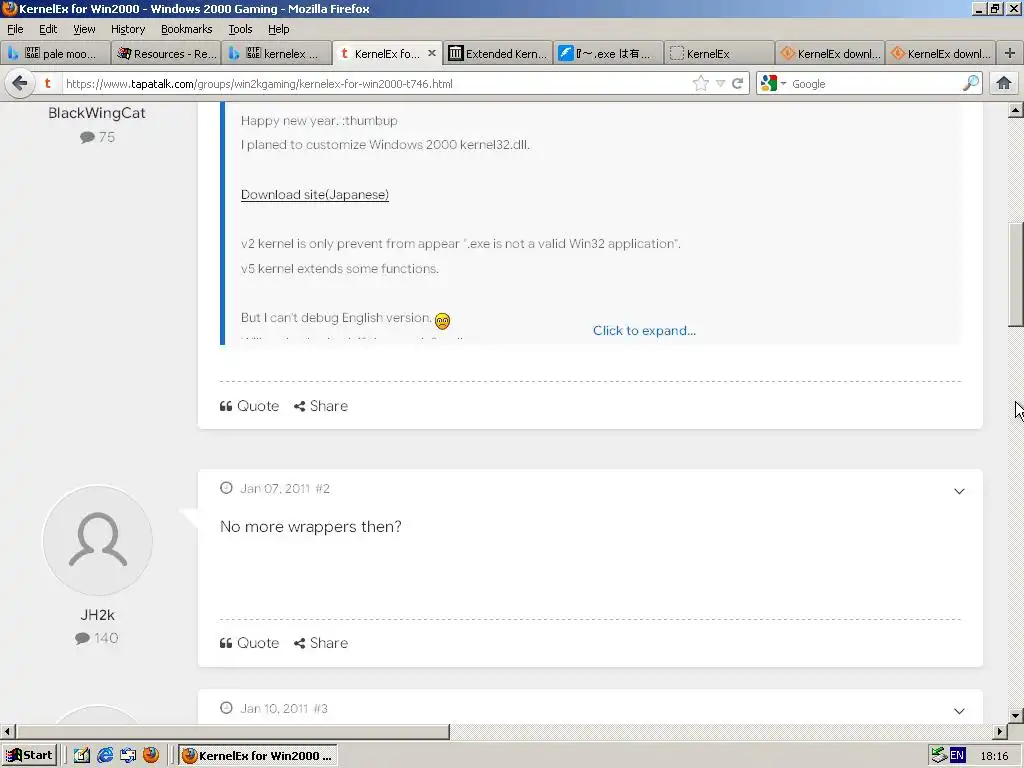Click the network tray icon near EN
The width and height of the screenshot is (1024, 768).
(x=939, y=756)
